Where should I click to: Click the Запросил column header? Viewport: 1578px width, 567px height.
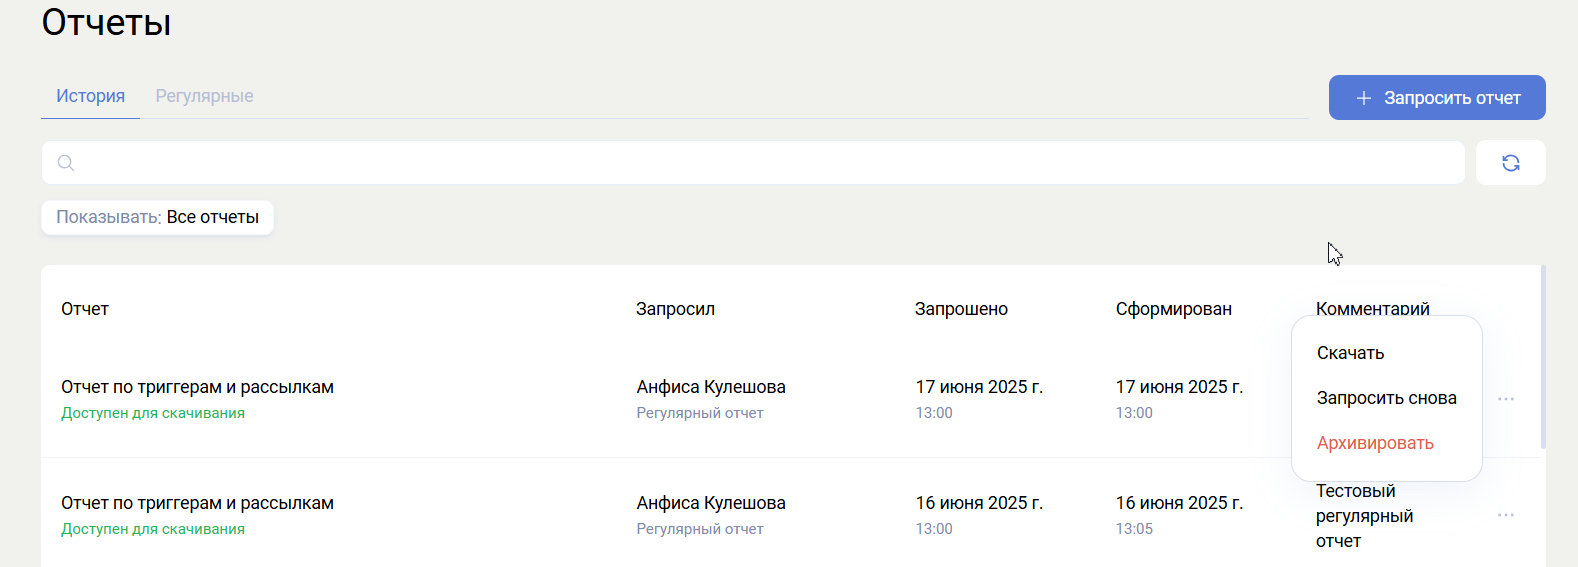(675, 309)
